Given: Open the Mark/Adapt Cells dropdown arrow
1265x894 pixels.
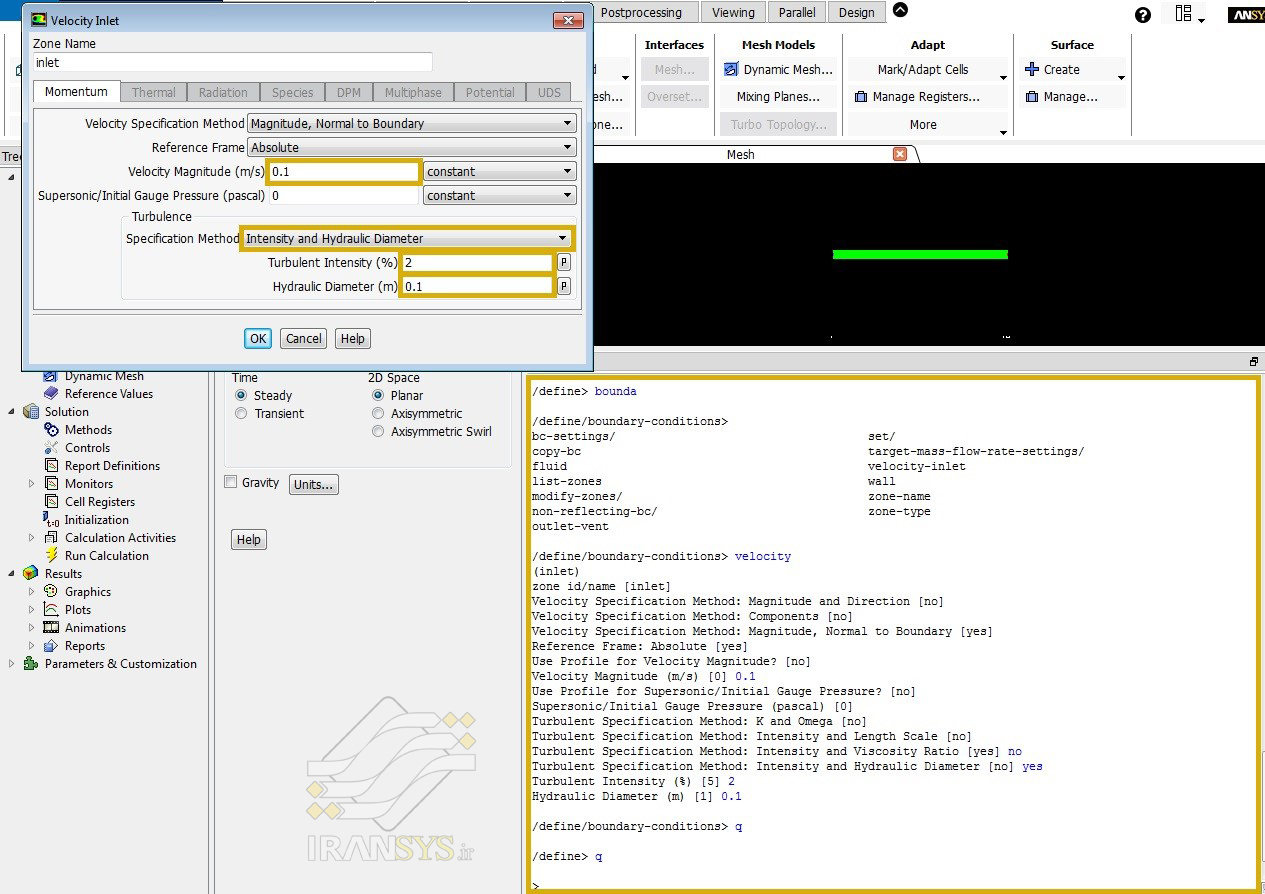Looking at the screenshot, I should 1003,77.
